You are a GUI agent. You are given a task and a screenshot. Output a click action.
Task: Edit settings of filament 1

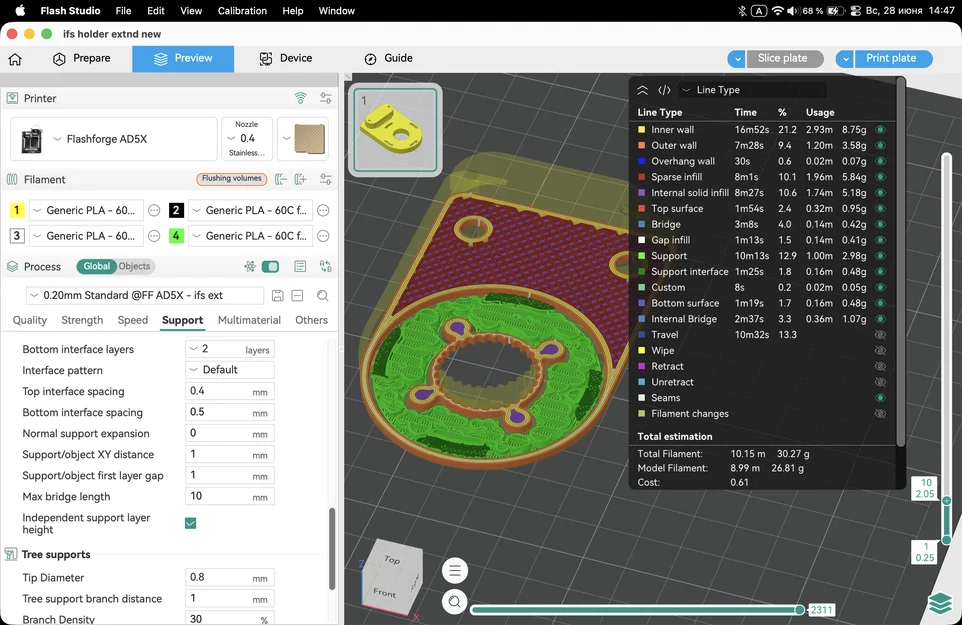(x=155, y=210)
